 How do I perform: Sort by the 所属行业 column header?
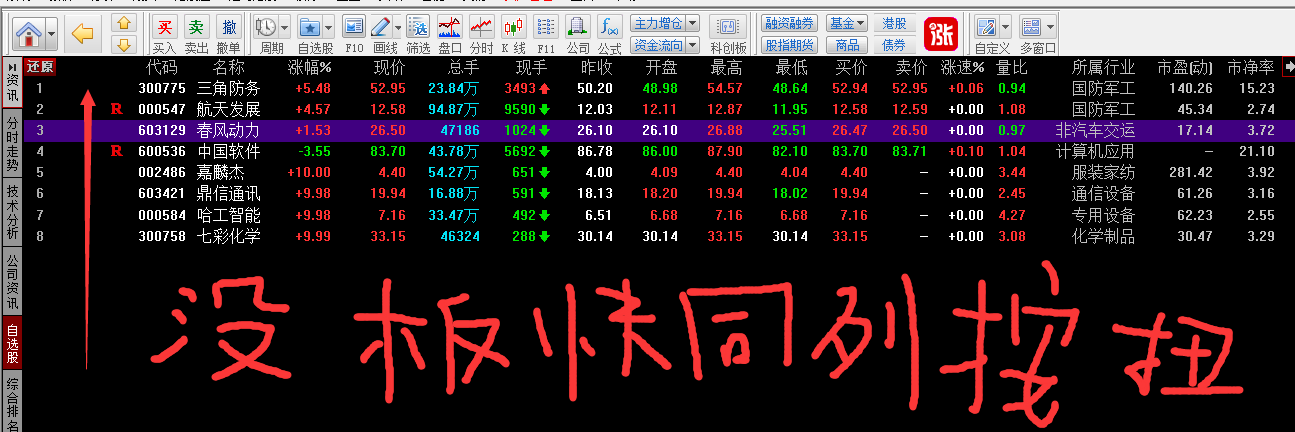[x=1104, y=68]
